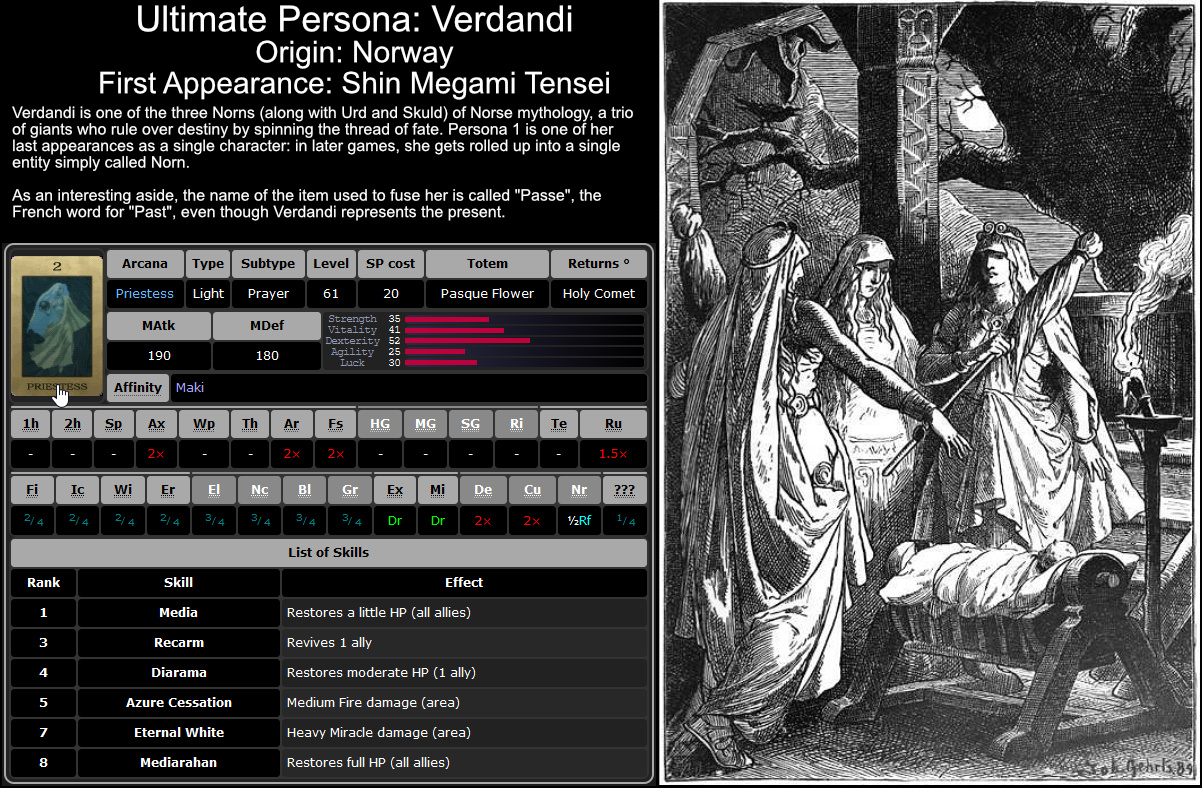Click the Totem column header
The image size is (1202, 788).
[x=487, y=264]
